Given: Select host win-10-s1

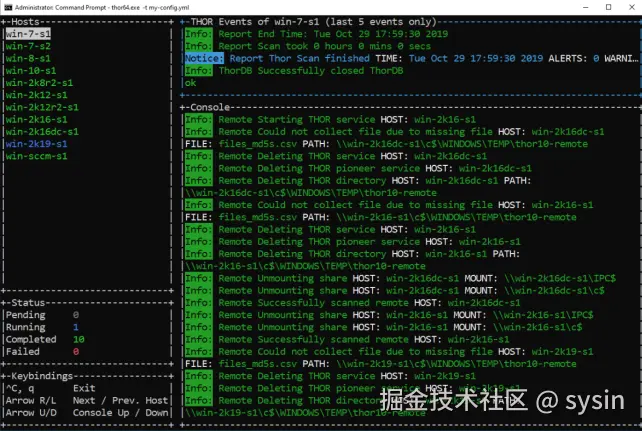Looking at the screenshot, I should pyautogui.click(x=31, y=70).
